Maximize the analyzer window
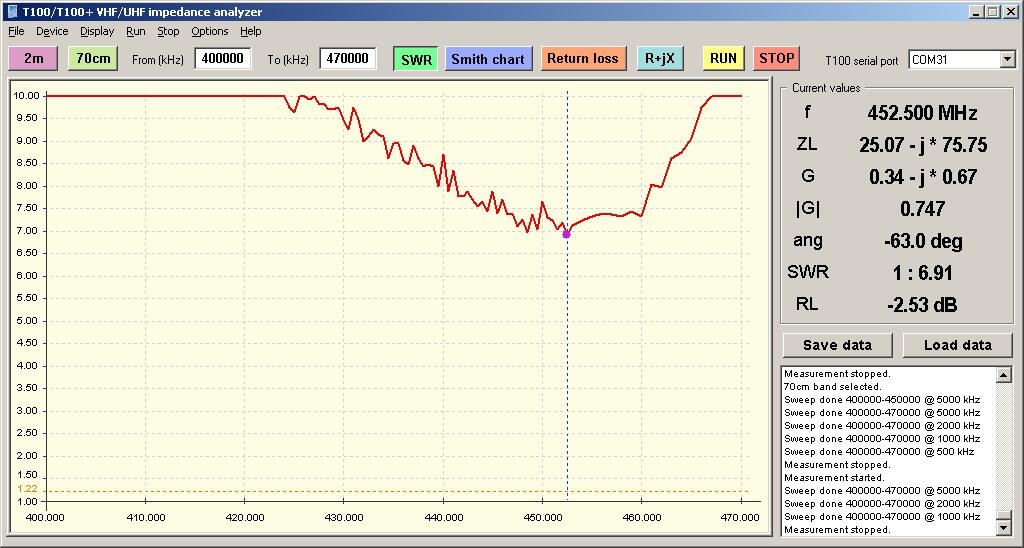This screenshot has height=548, width=1024. point(992,12)
